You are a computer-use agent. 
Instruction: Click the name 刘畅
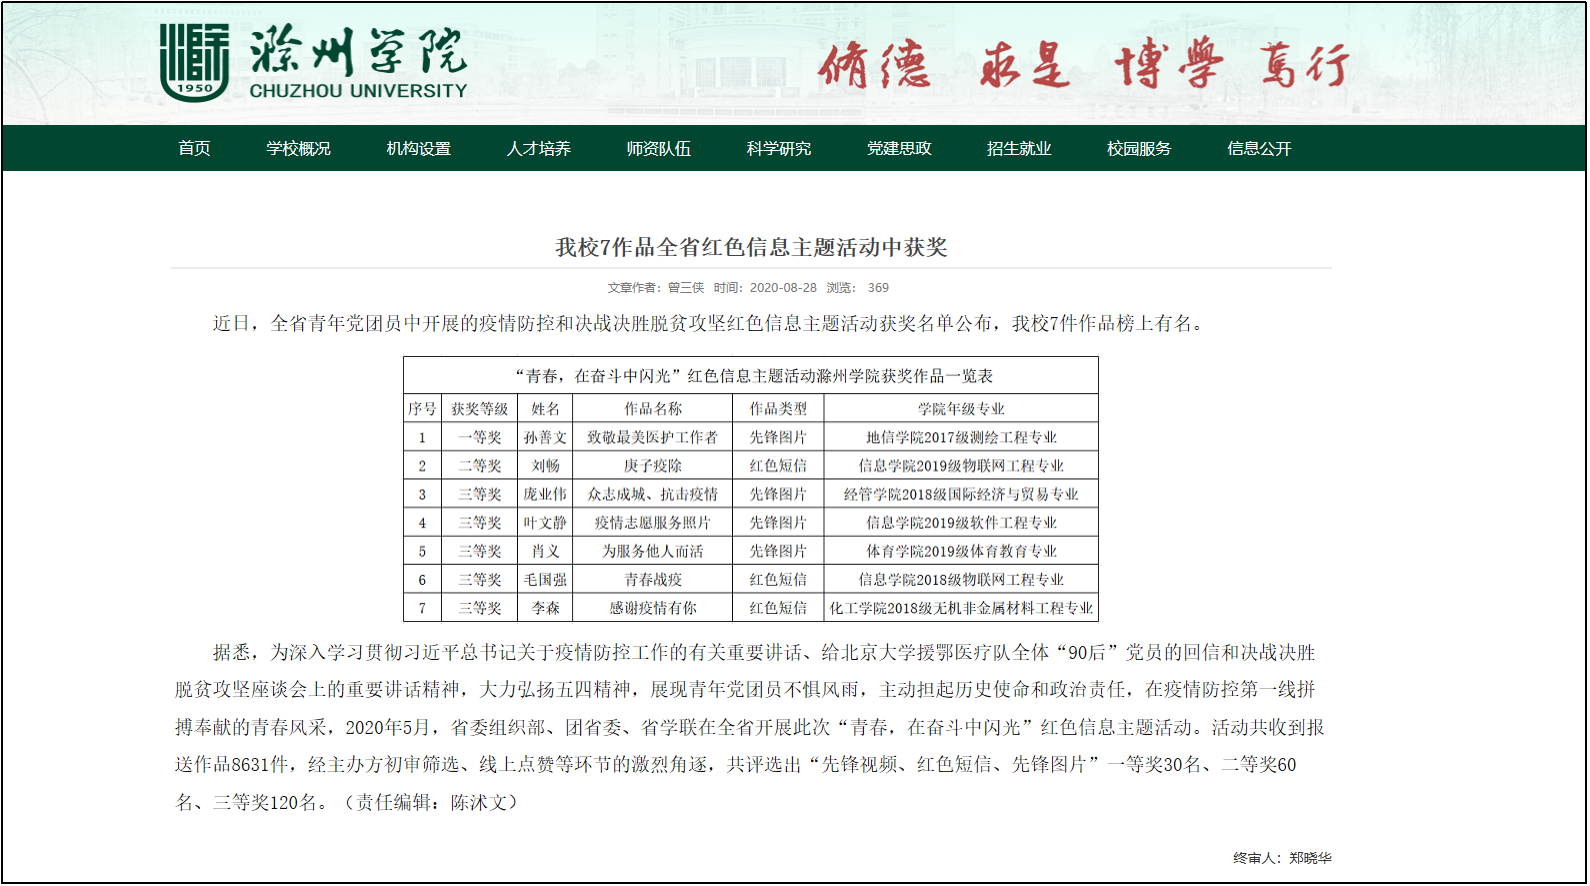point(545,466)
